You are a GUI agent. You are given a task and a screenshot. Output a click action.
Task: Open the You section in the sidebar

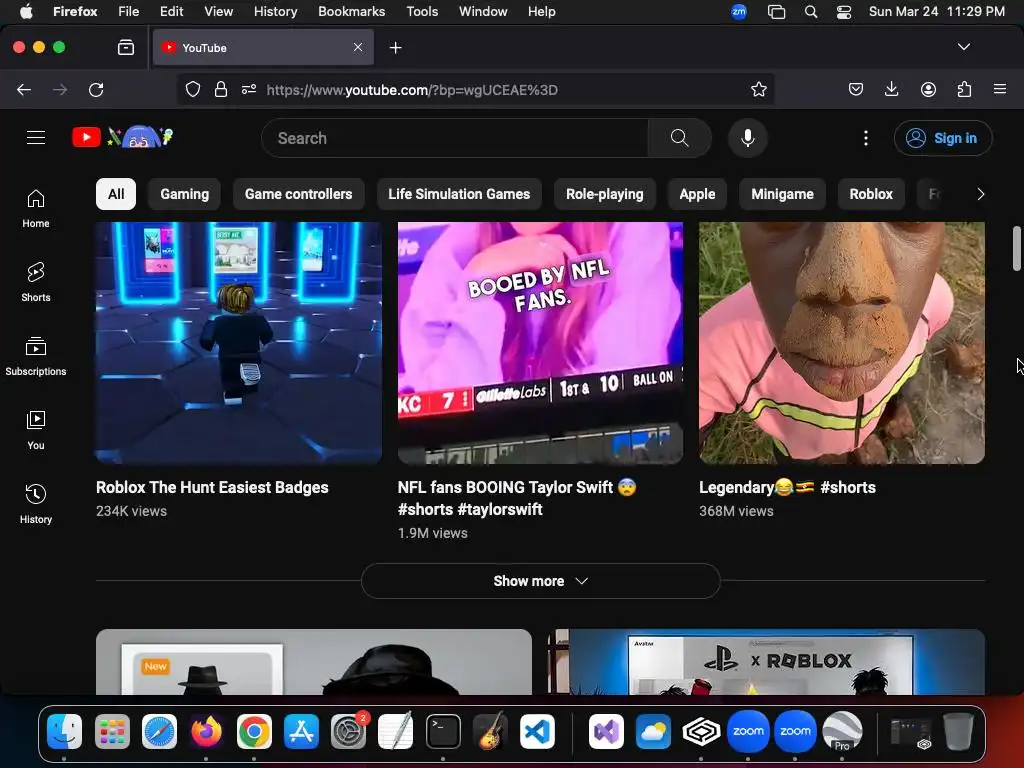click(36, 430)
